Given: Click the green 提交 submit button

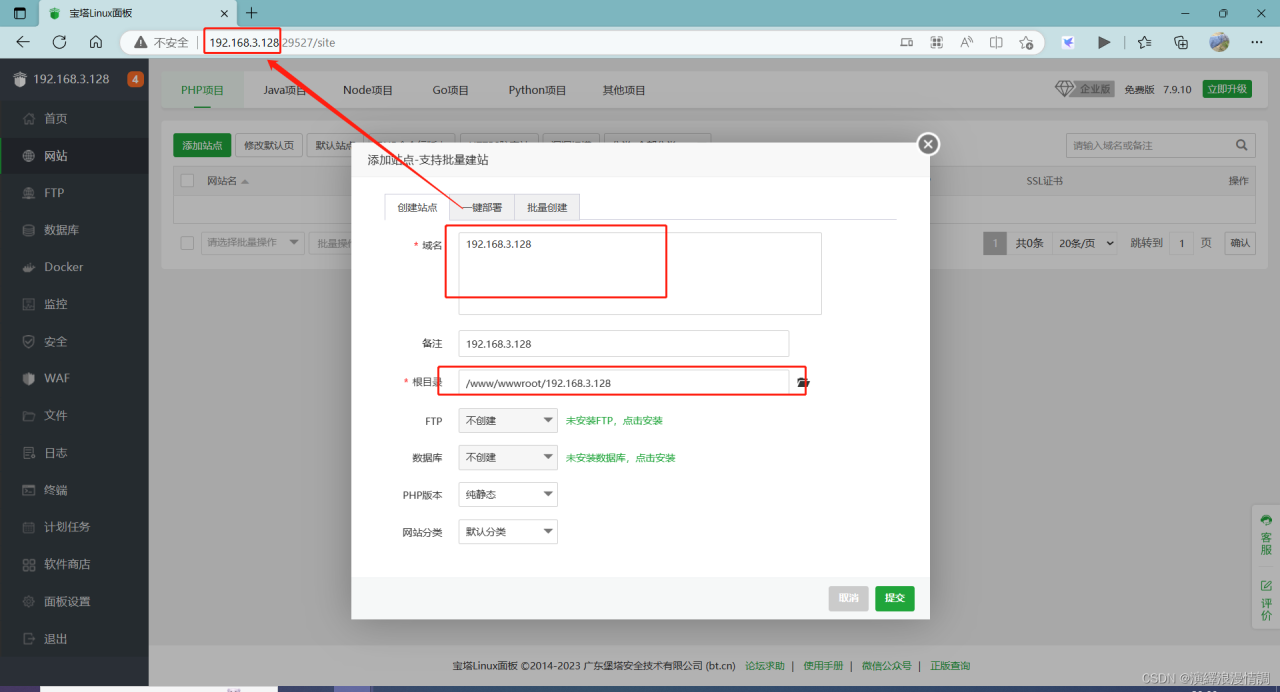Looking at the screenshot, I should pos(894,598).
